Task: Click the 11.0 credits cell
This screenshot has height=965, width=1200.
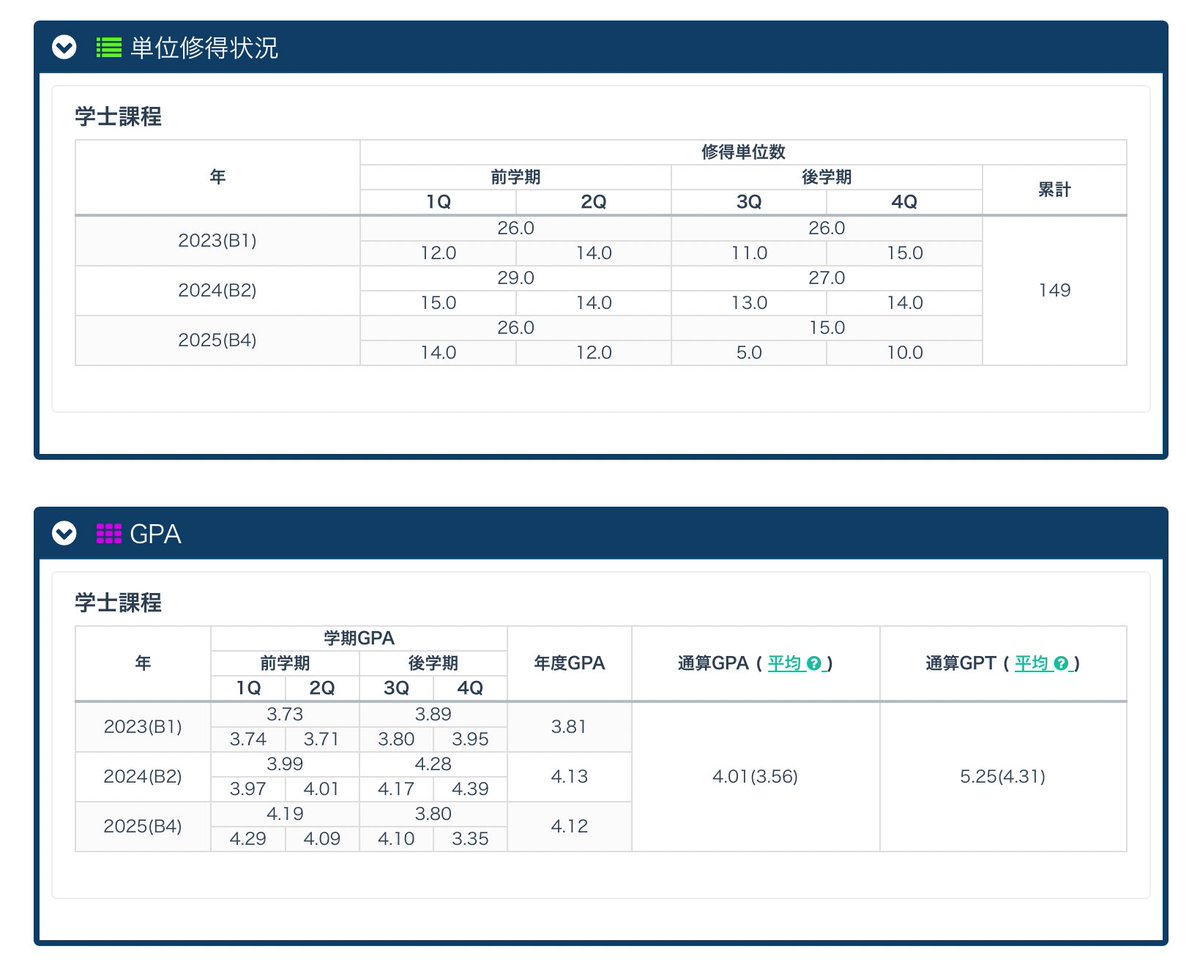Action: click(749, 253)
